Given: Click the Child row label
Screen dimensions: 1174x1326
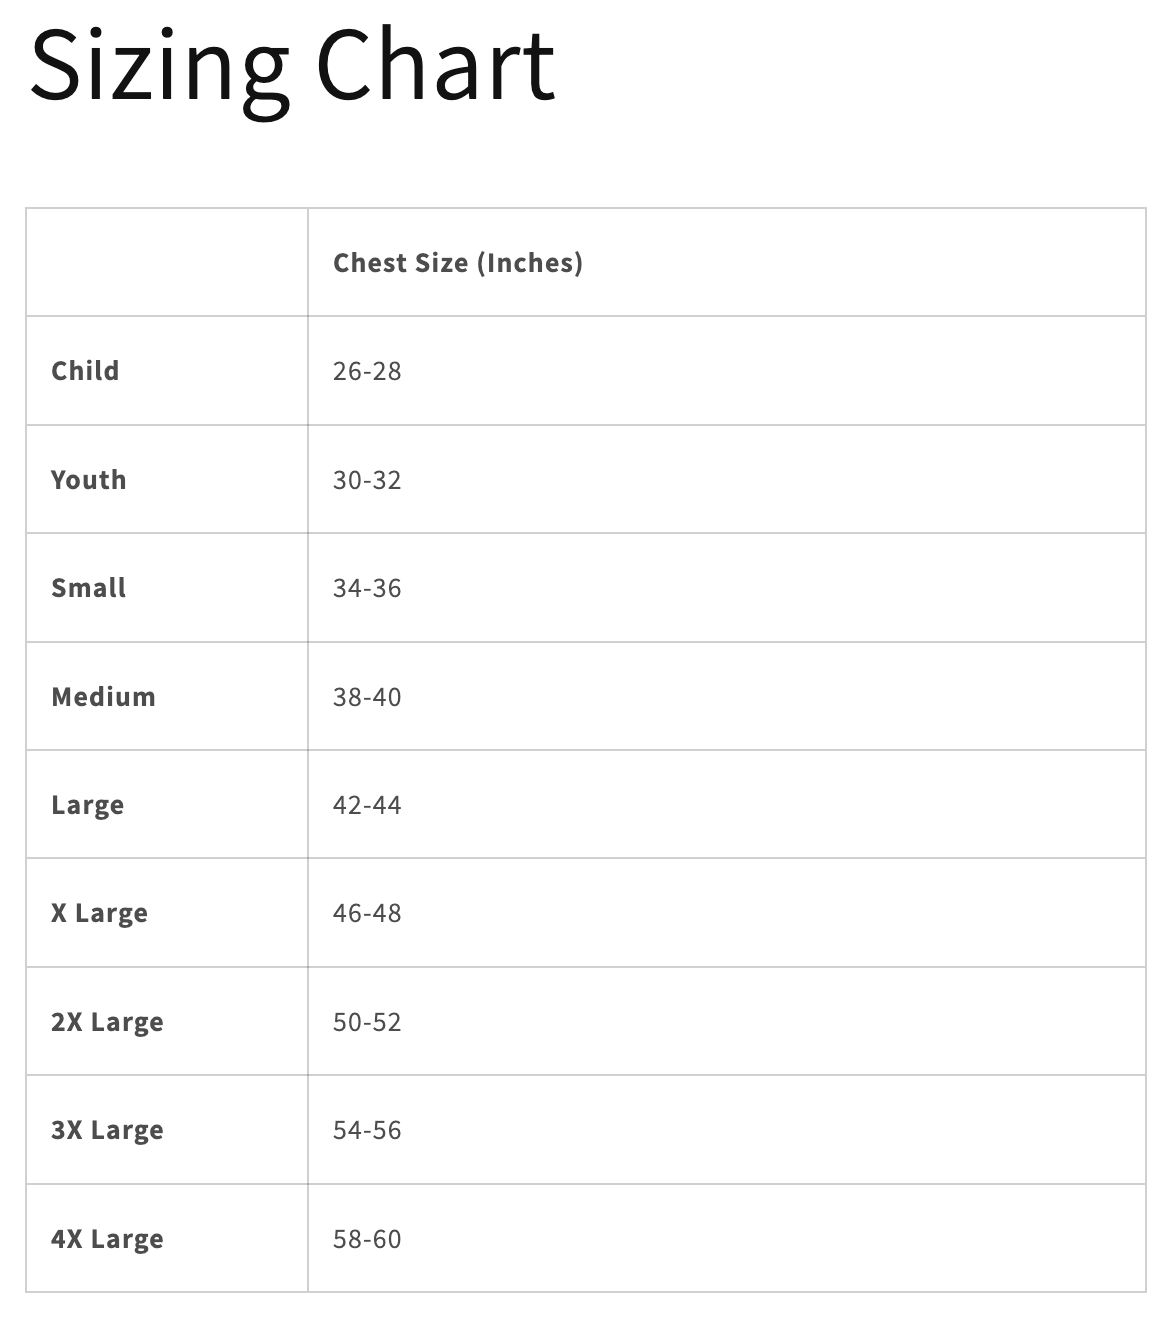Looking at the screenshot, I should tap(85, 371).
